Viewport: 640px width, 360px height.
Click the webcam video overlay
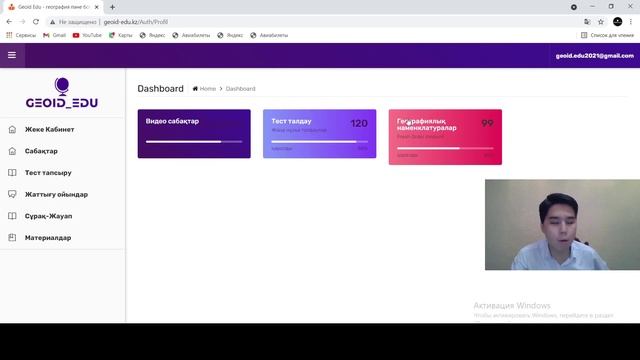(562, 224)
